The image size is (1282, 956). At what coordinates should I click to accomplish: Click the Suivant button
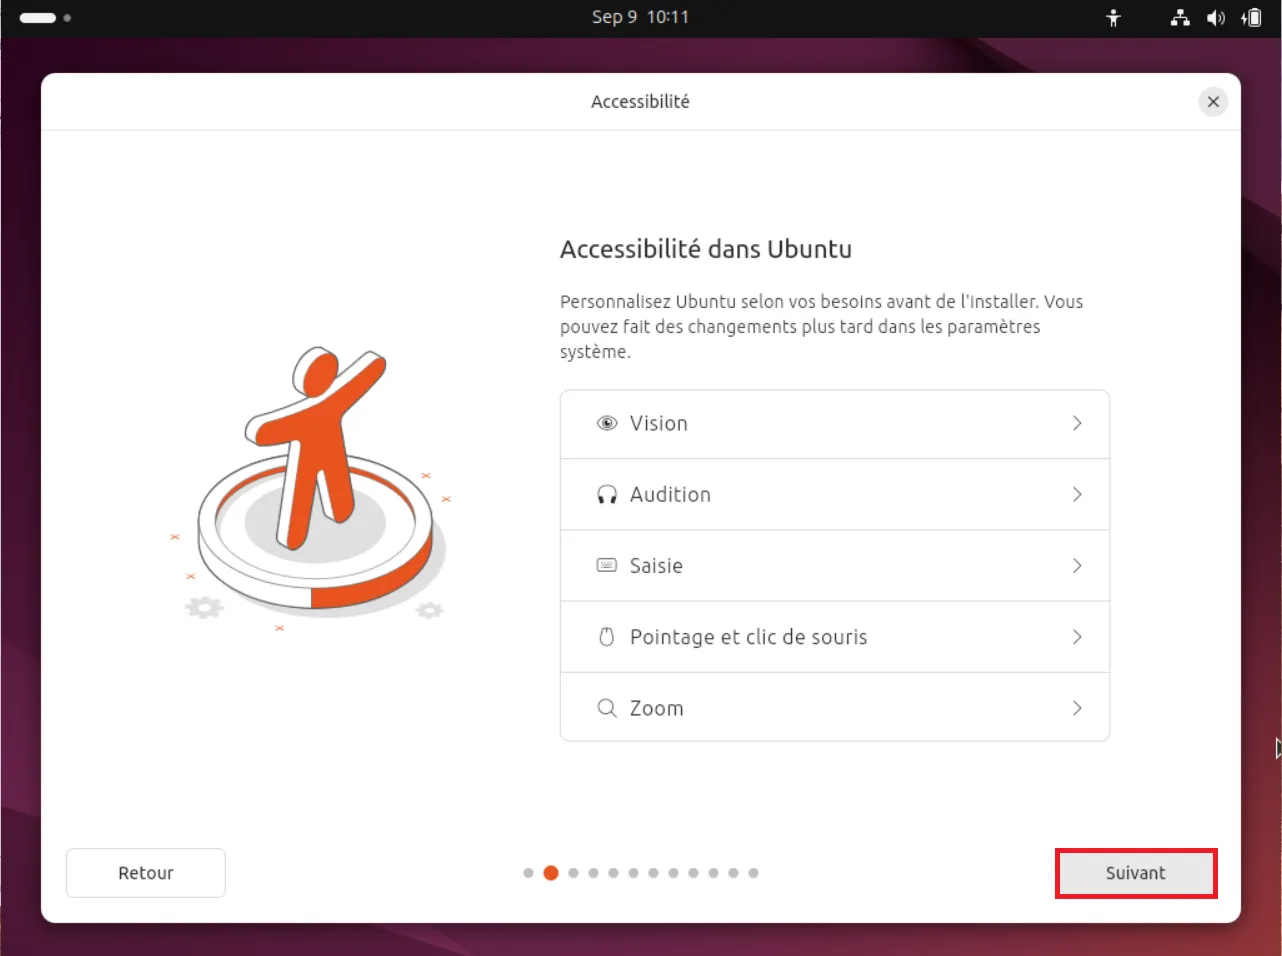coord(1136,873)
